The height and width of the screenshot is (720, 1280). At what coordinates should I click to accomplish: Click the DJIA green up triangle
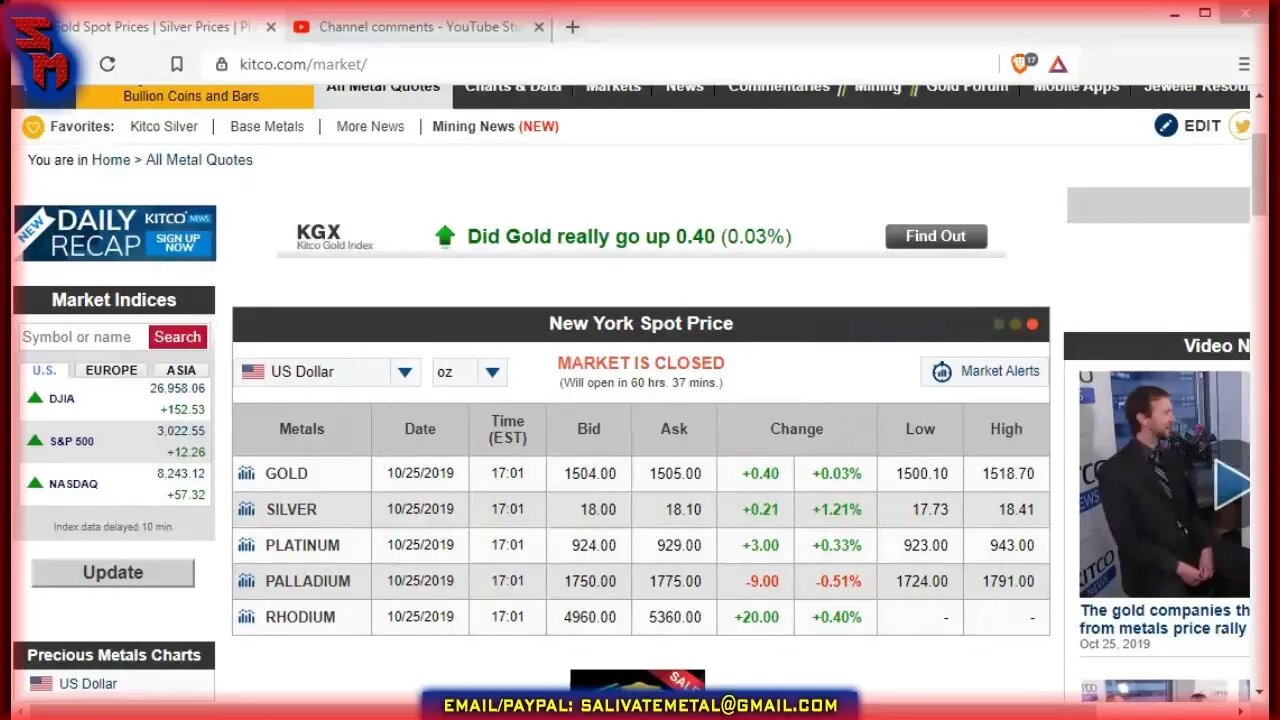[35, 397]
